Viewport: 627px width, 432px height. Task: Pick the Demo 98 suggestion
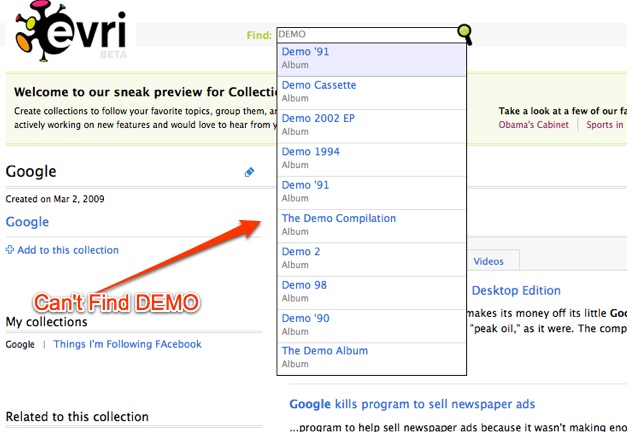click(x=371, y=292)
